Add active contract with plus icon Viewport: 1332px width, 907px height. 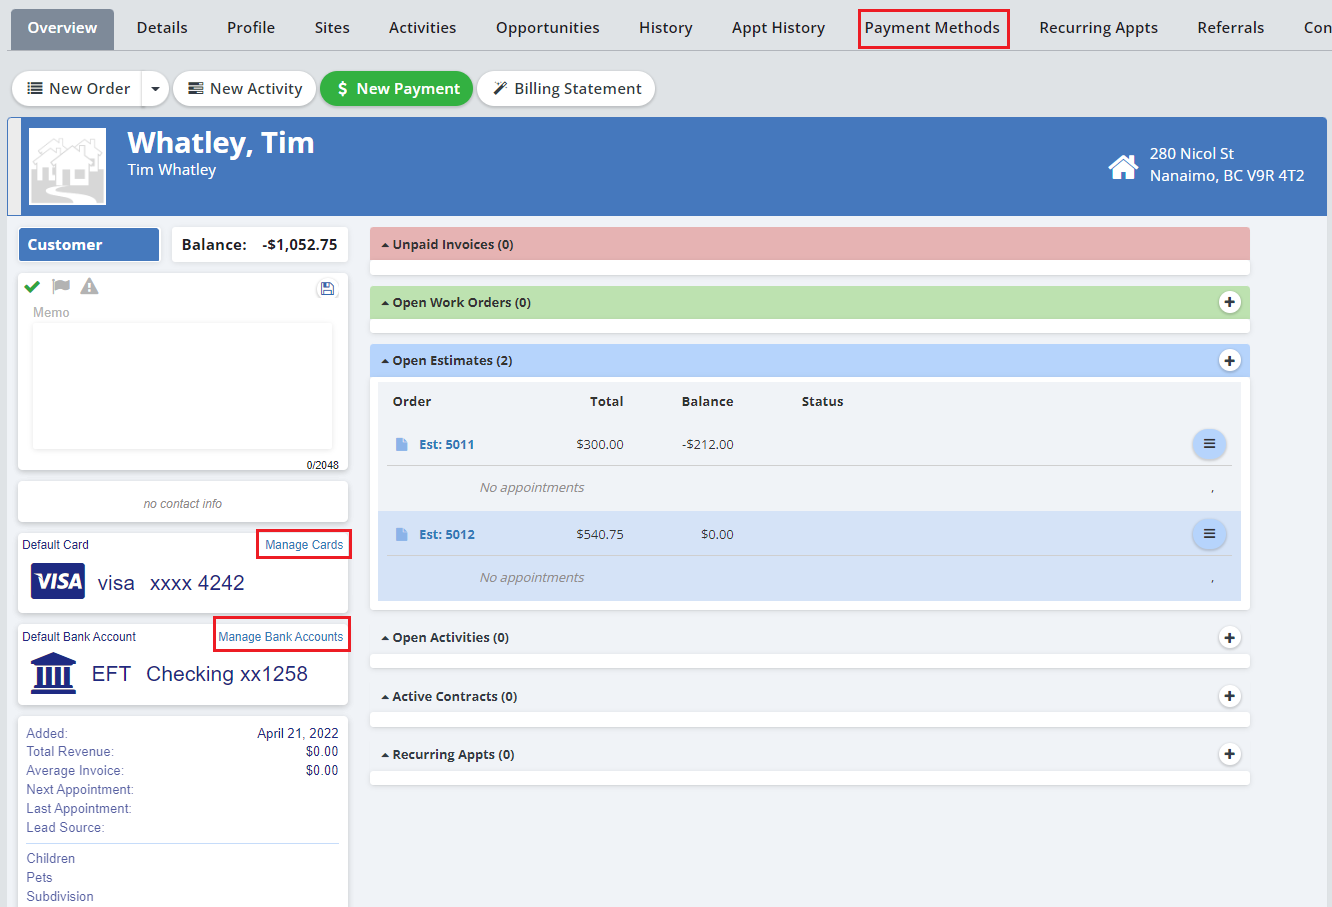click(1229, 696)
